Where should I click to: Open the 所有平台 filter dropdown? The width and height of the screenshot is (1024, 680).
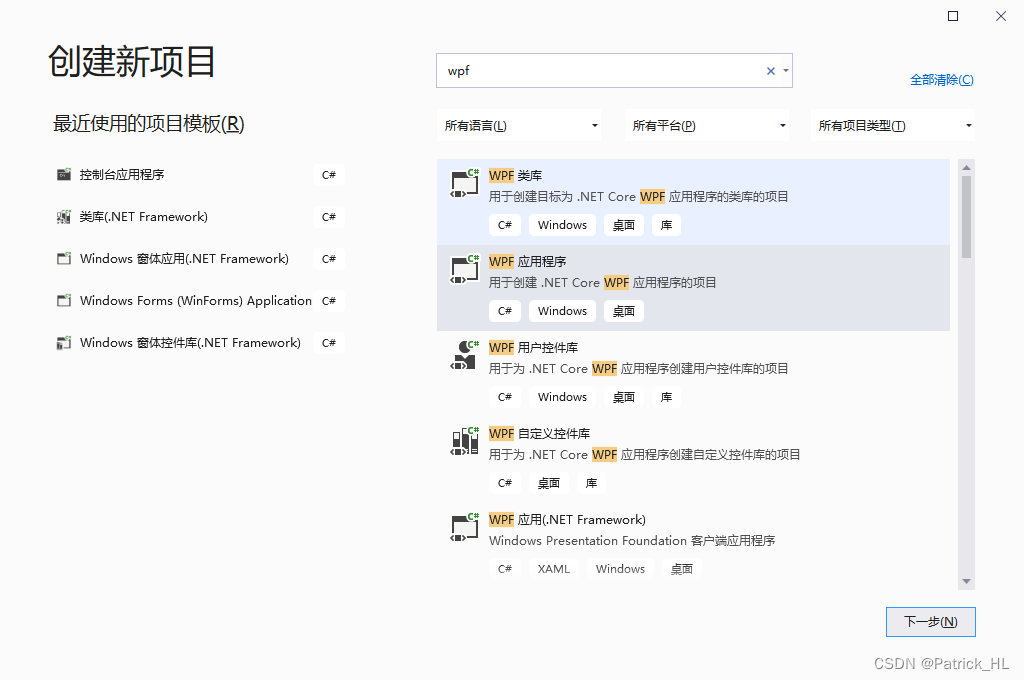point(708,125)
